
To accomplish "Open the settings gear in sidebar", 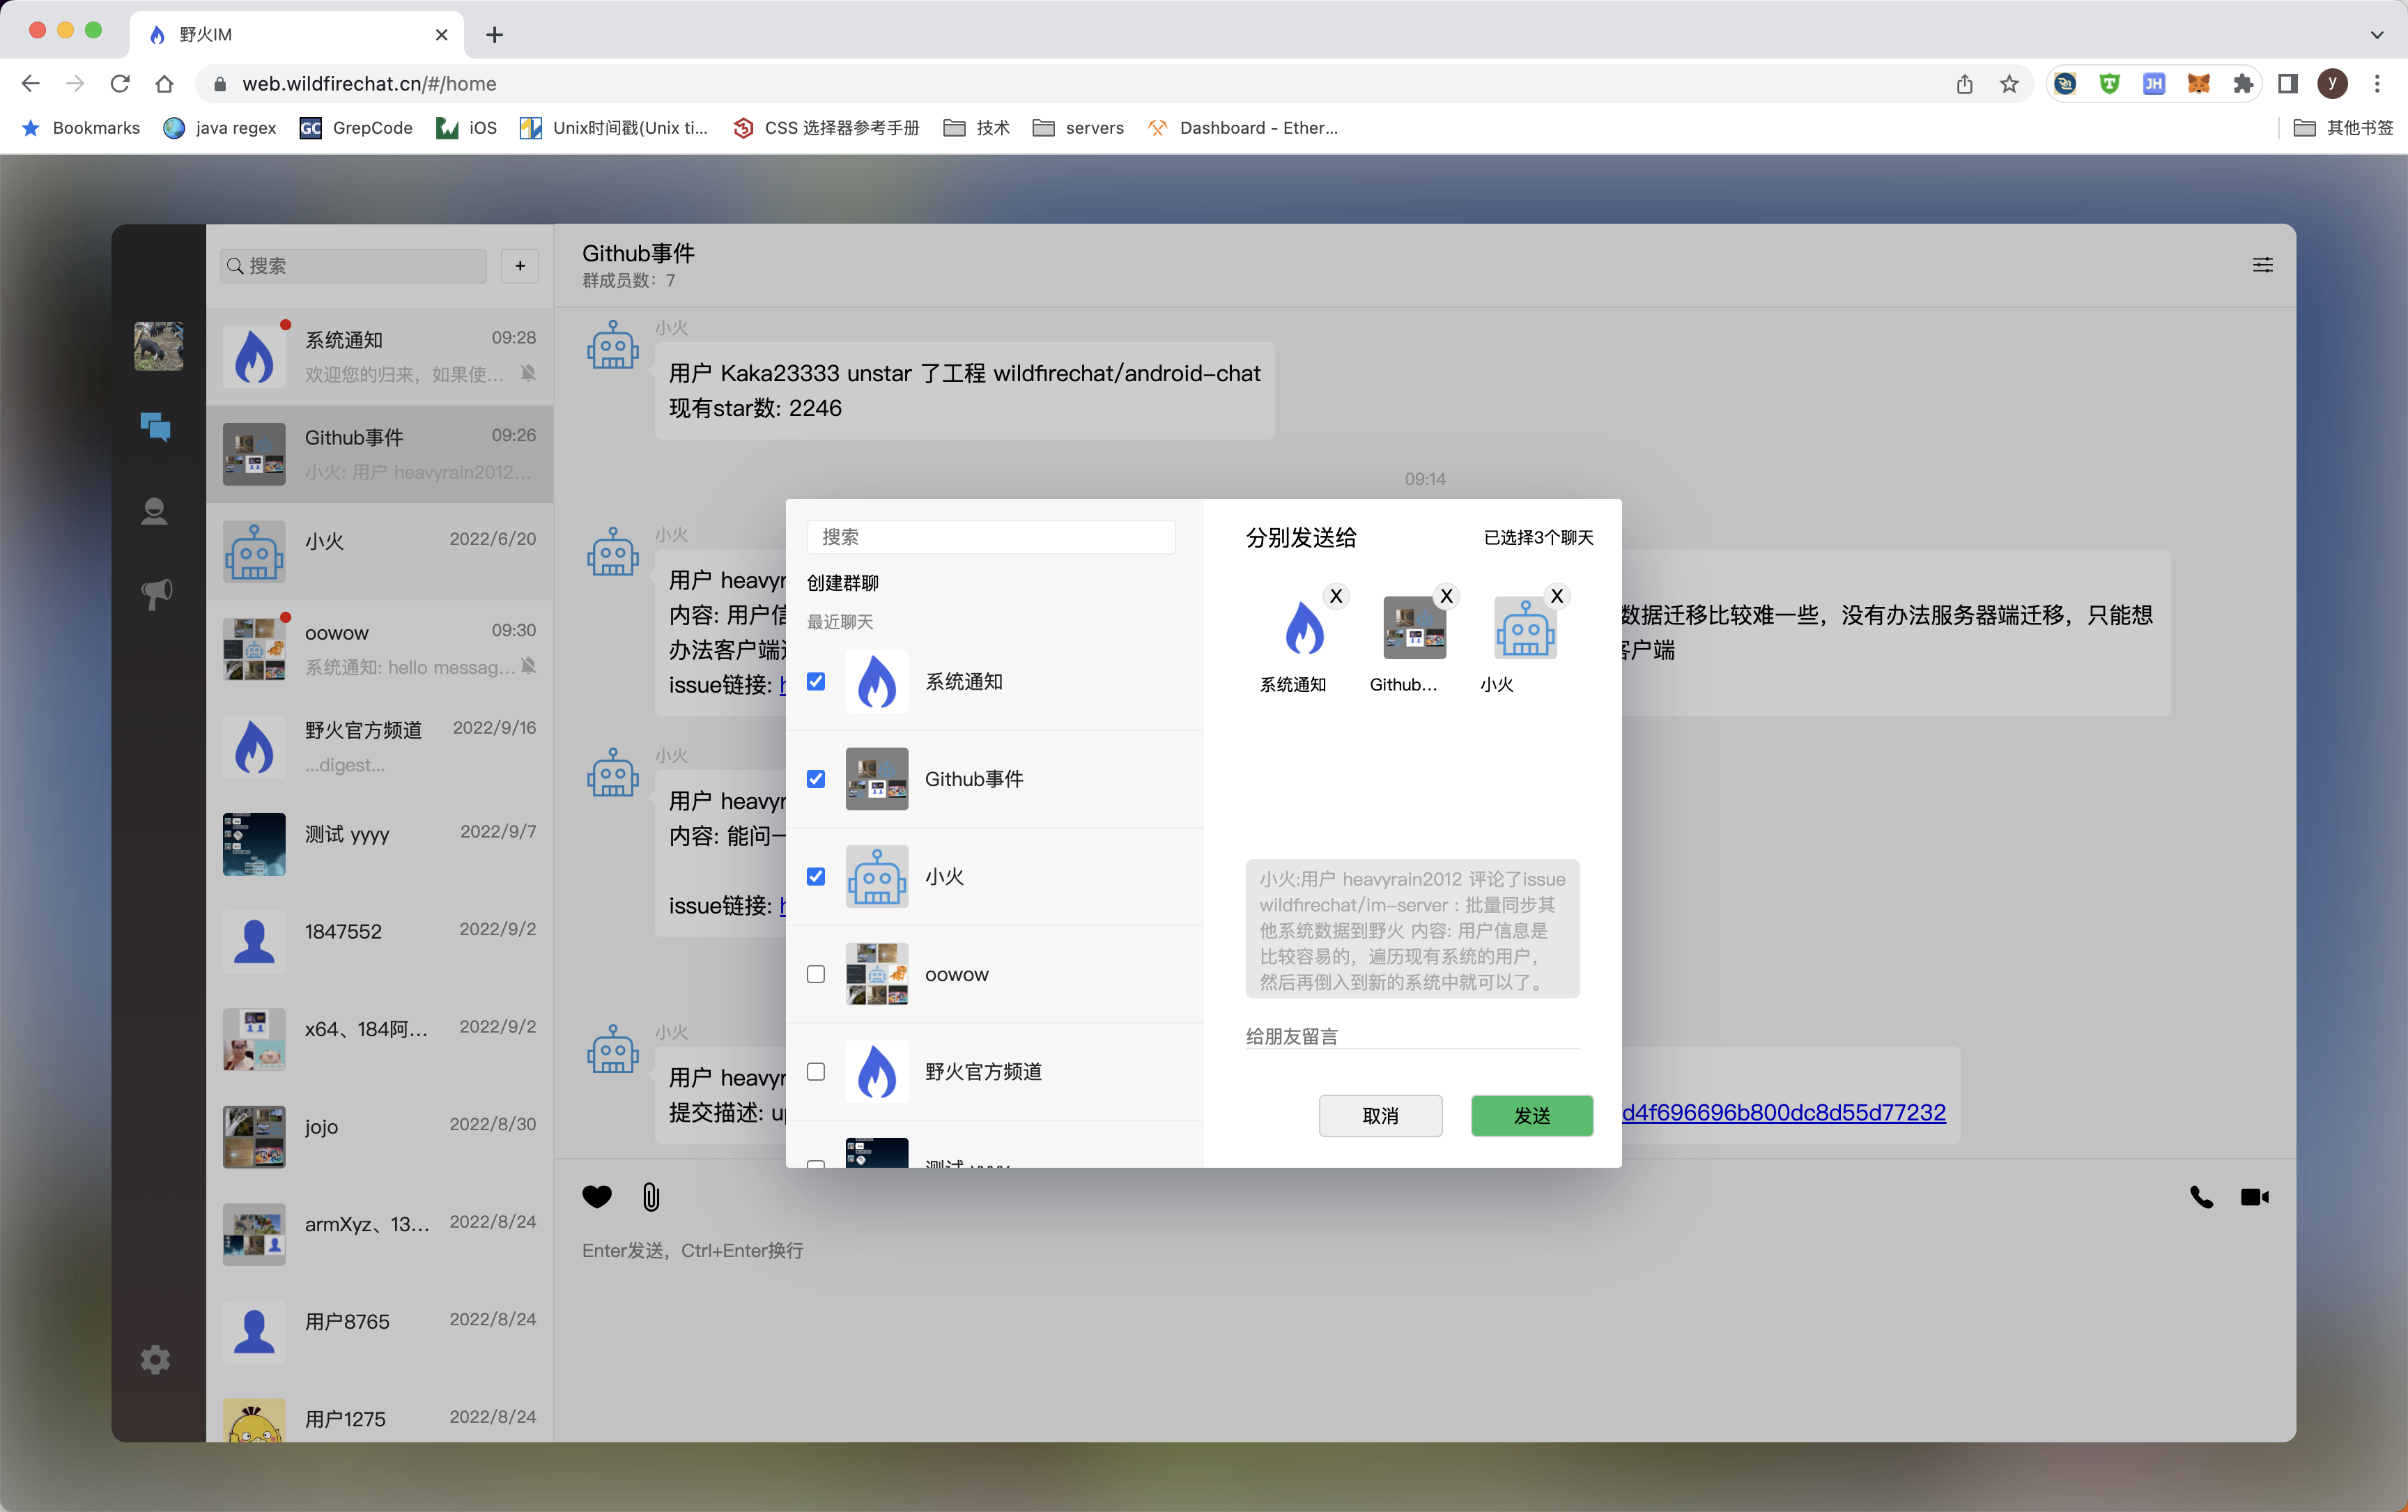I will [x=155, y=1359].
